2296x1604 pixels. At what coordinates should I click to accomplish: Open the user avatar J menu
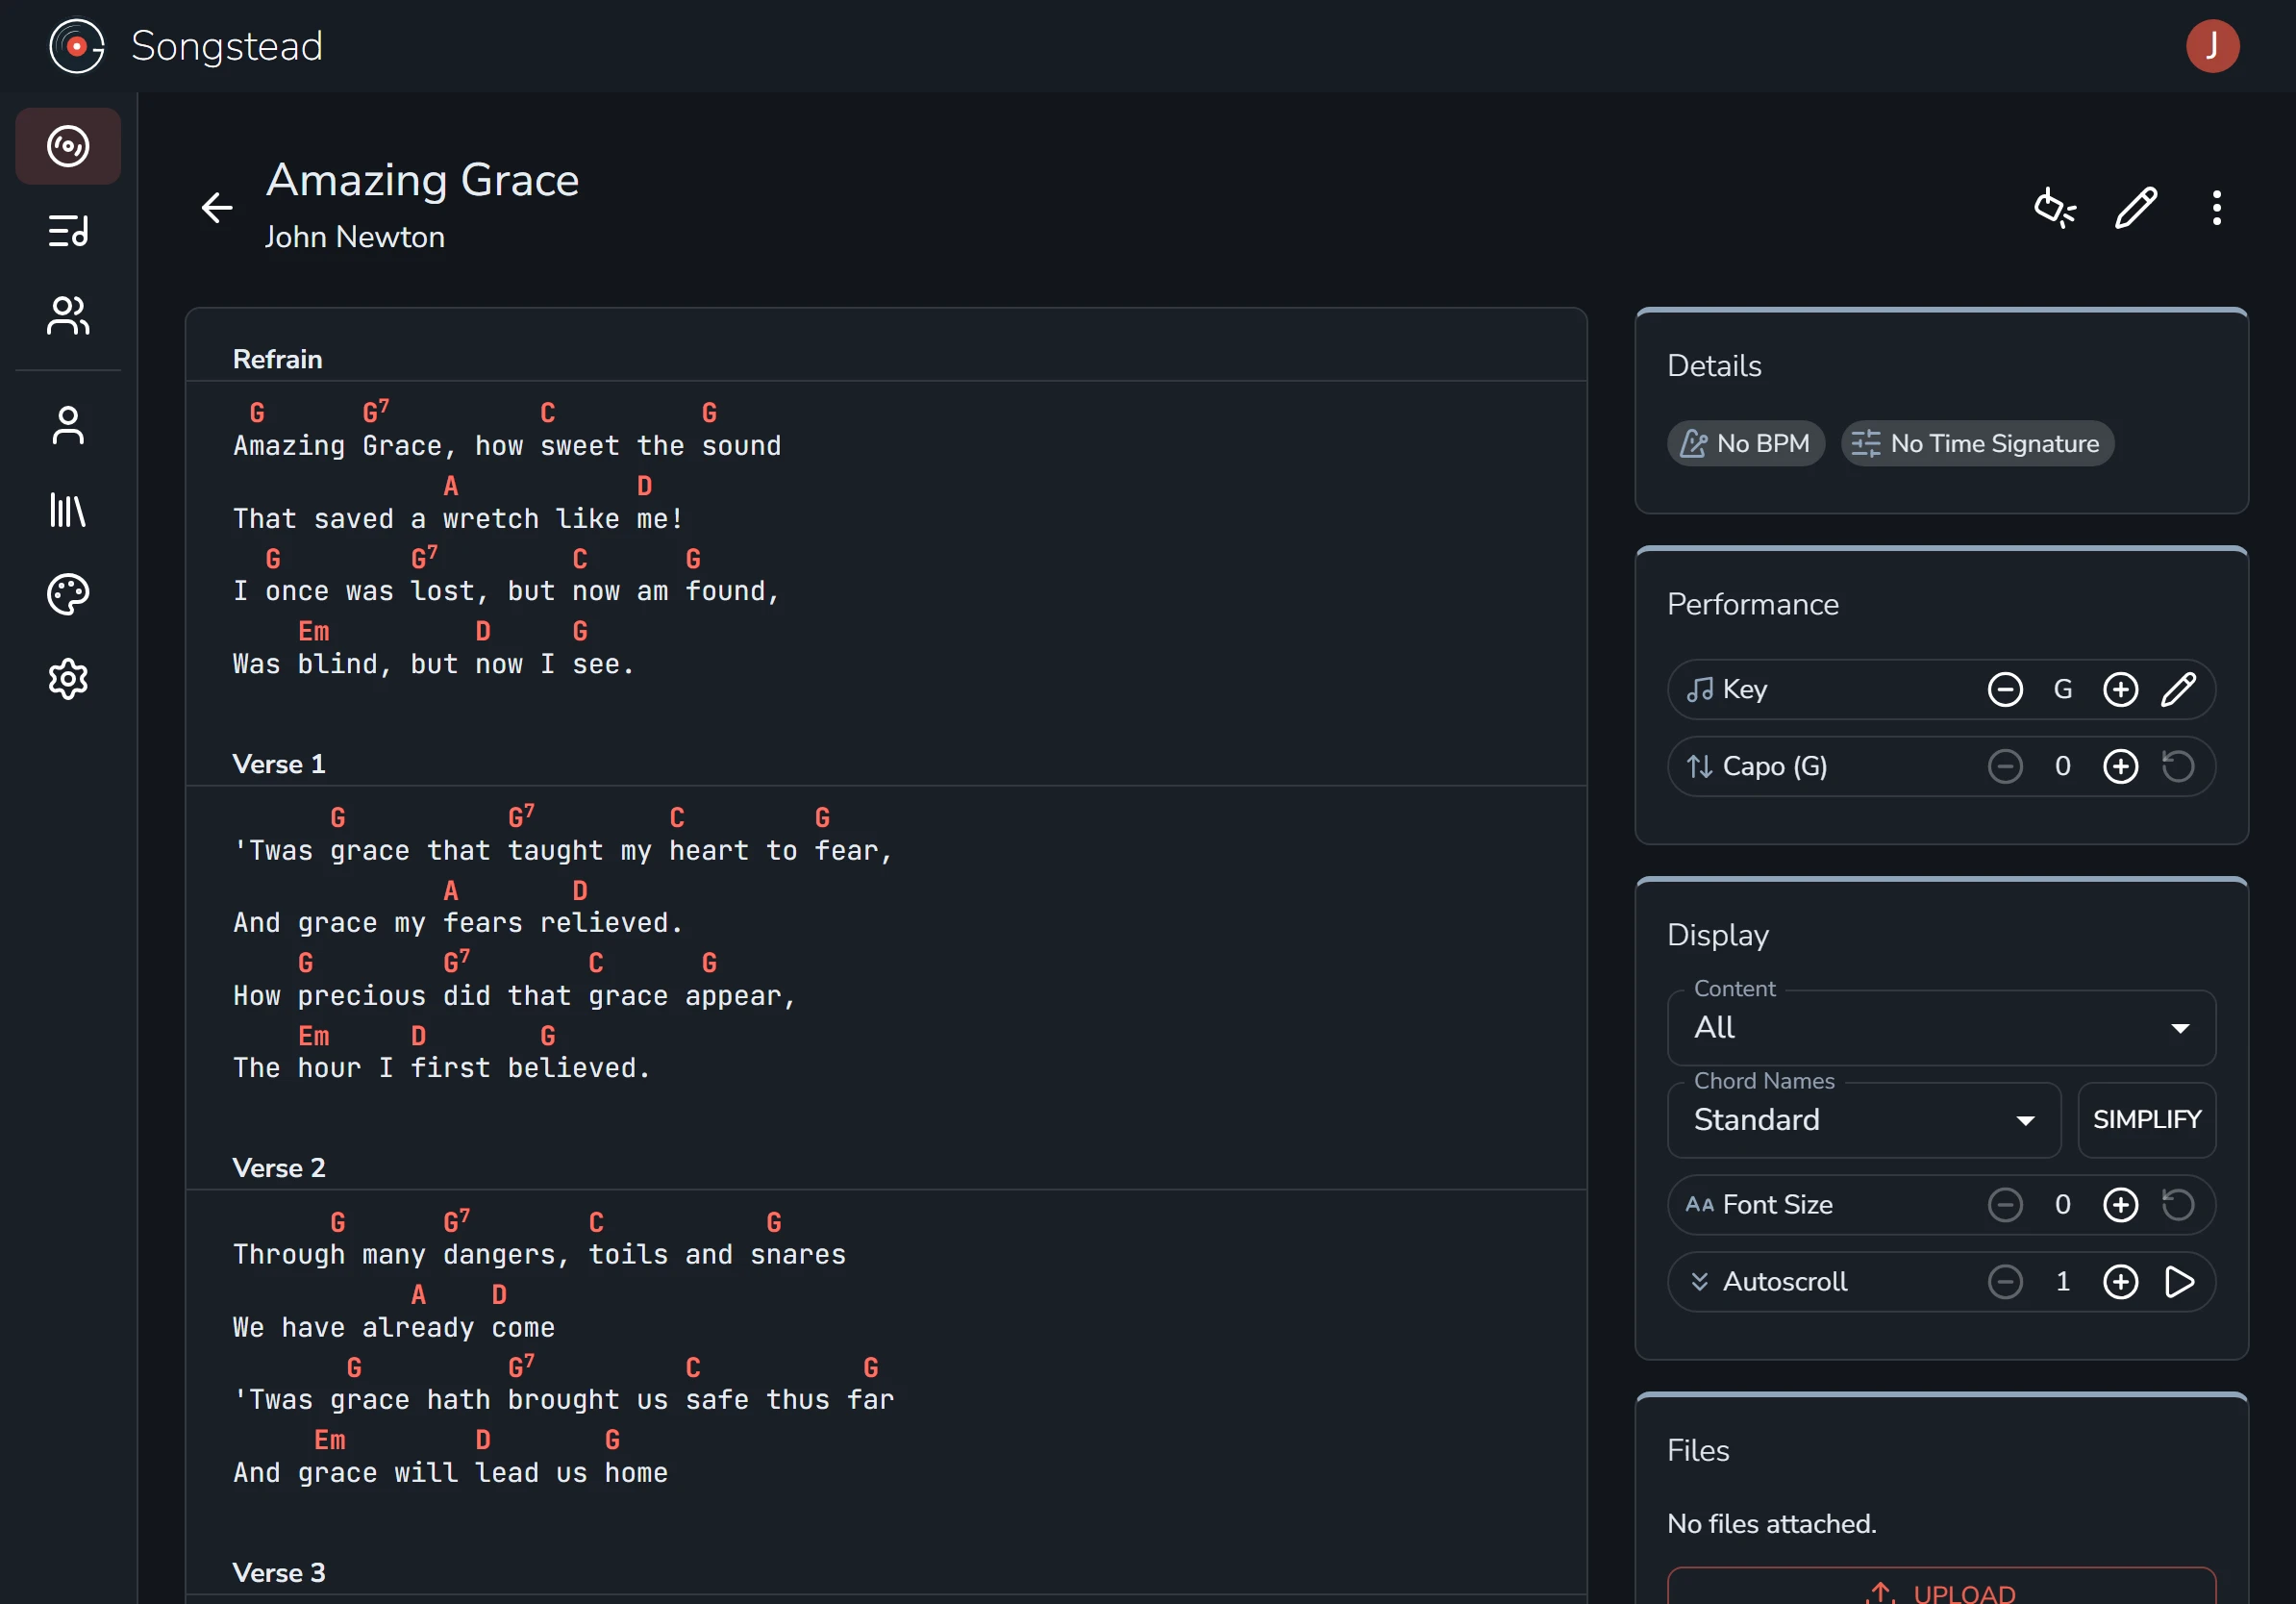2211,46
